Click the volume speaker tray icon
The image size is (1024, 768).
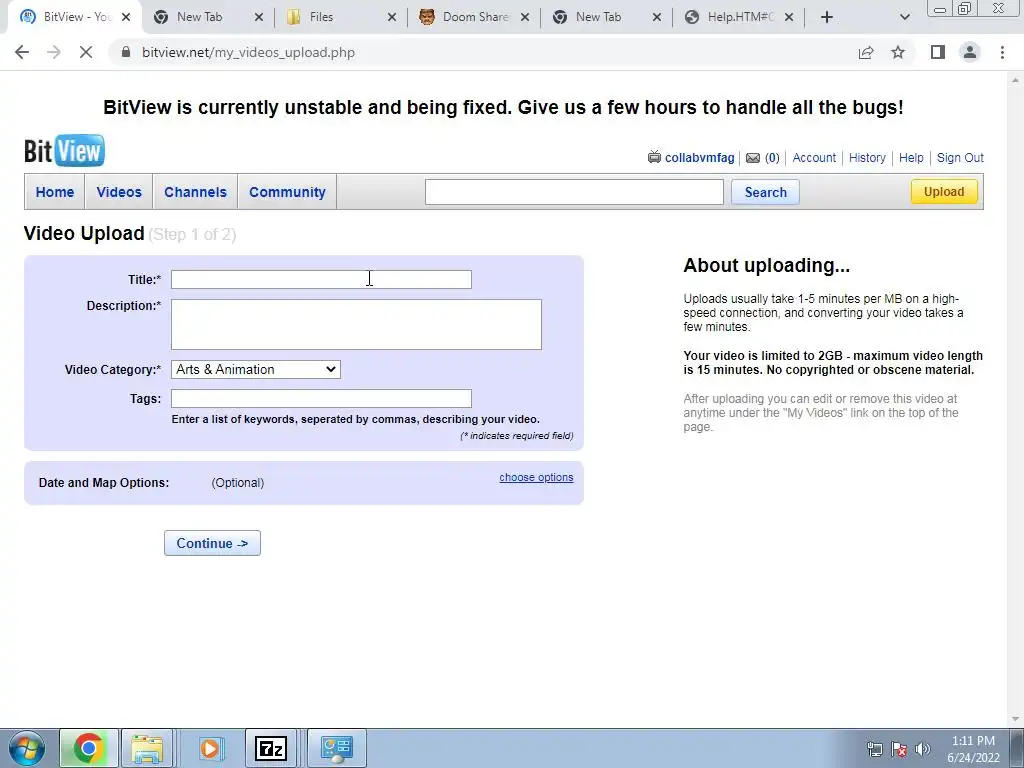[922, 749]
